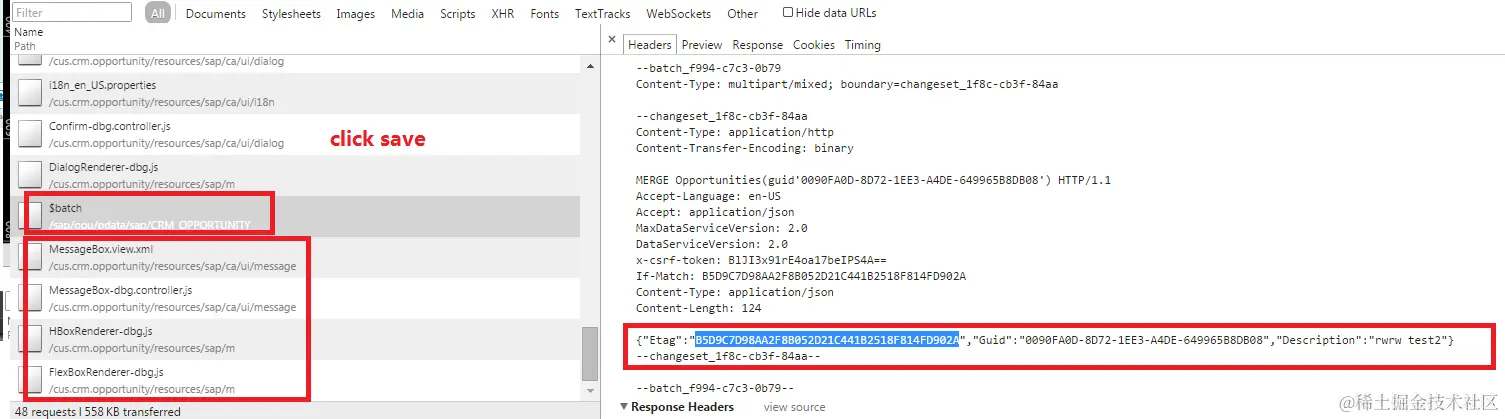Open the Timing tab

click(x=863, y=45)
